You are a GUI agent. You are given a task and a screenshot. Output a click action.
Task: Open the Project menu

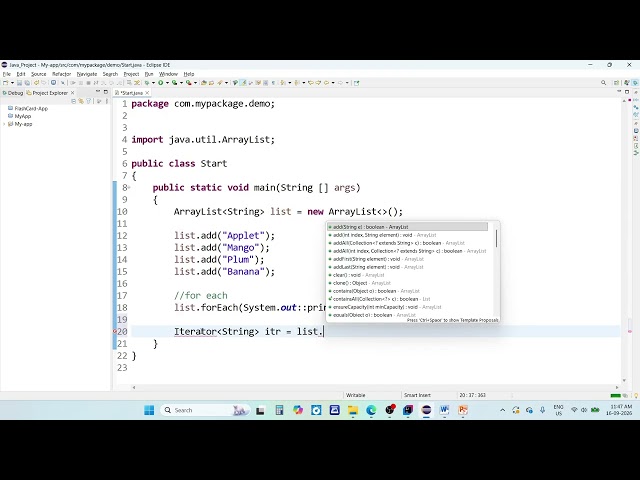[131, 74]
